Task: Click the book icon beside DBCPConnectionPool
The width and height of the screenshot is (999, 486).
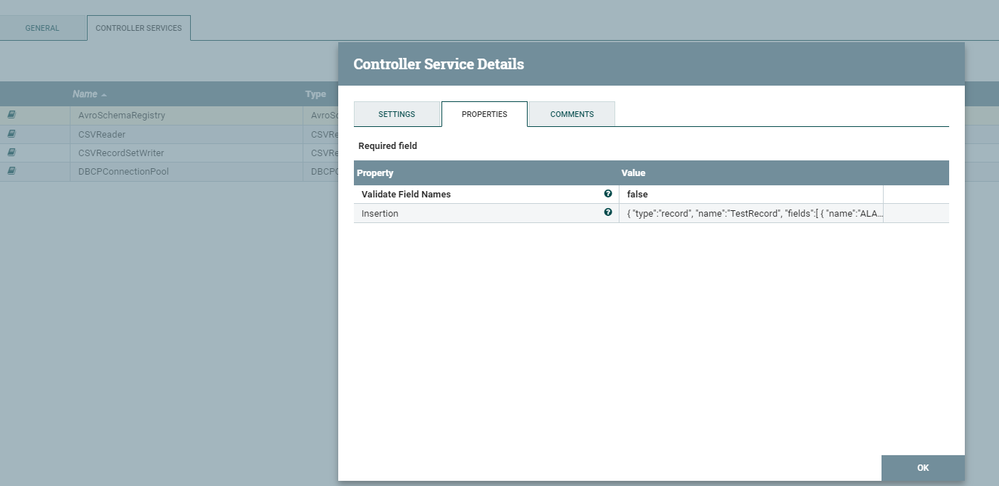Action: click(11, 171)
